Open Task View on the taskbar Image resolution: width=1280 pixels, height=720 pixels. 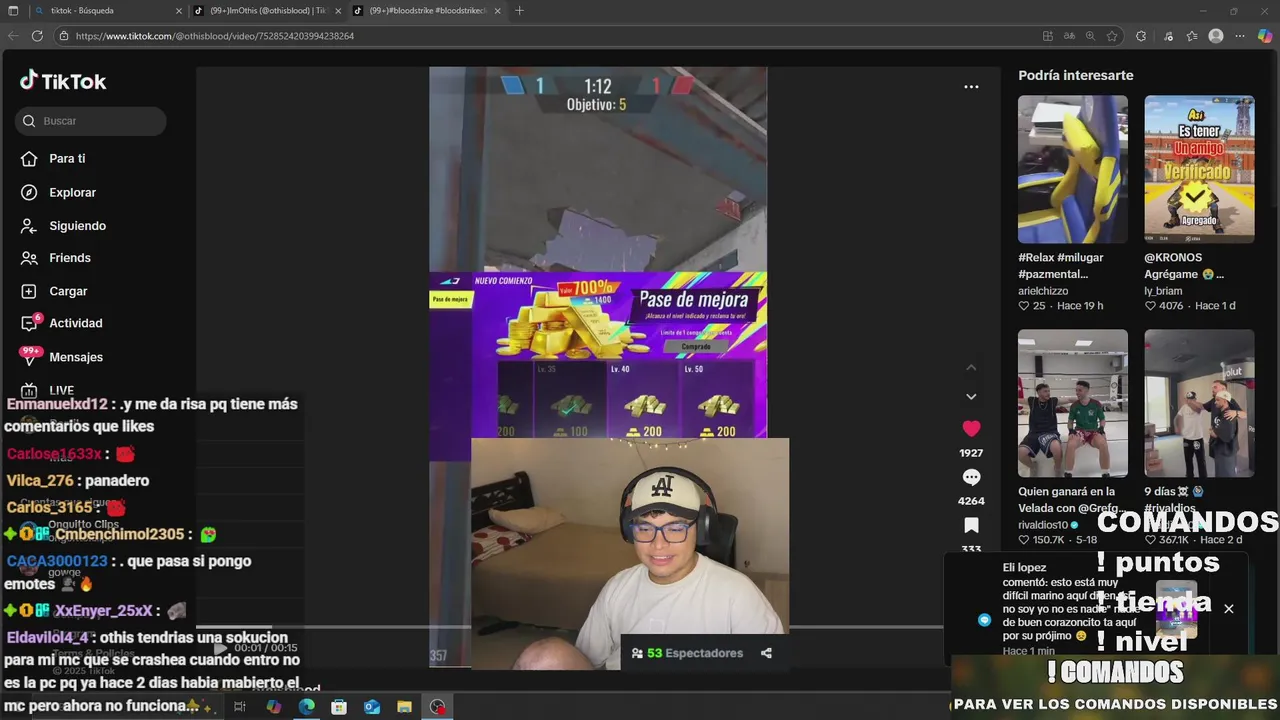click(240, 707)
